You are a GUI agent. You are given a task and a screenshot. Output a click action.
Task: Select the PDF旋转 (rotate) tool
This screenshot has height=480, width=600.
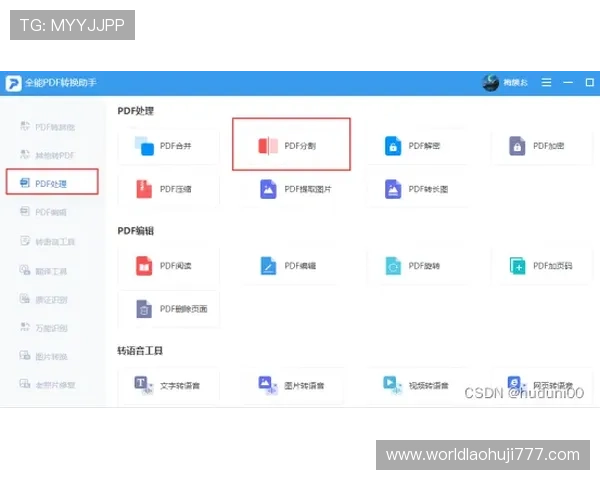pyautogui.click(x=415, y=266)
